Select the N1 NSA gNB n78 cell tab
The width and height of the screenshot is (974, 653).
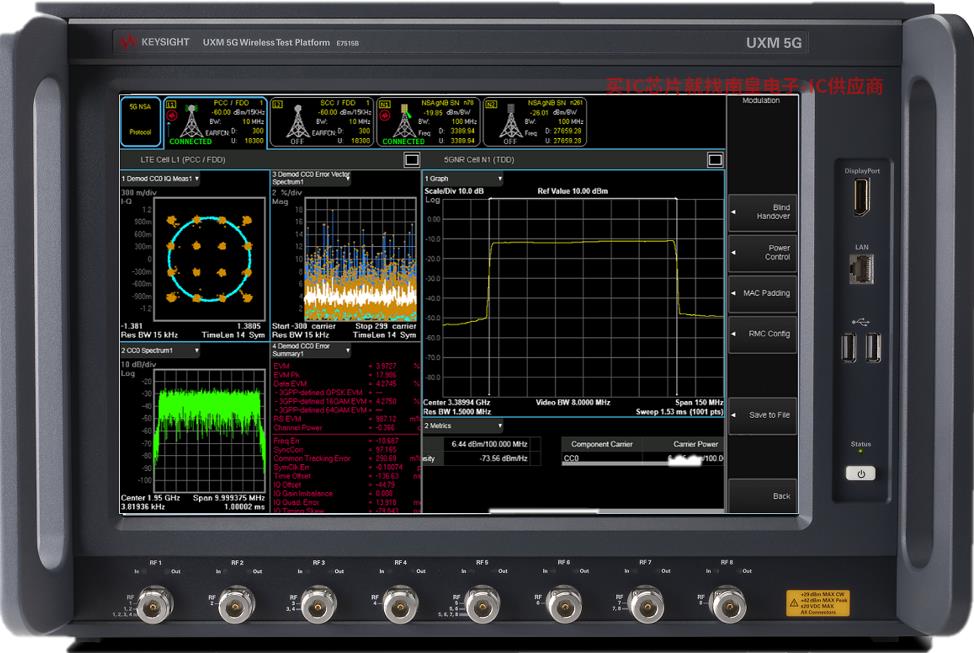[429, 122]
